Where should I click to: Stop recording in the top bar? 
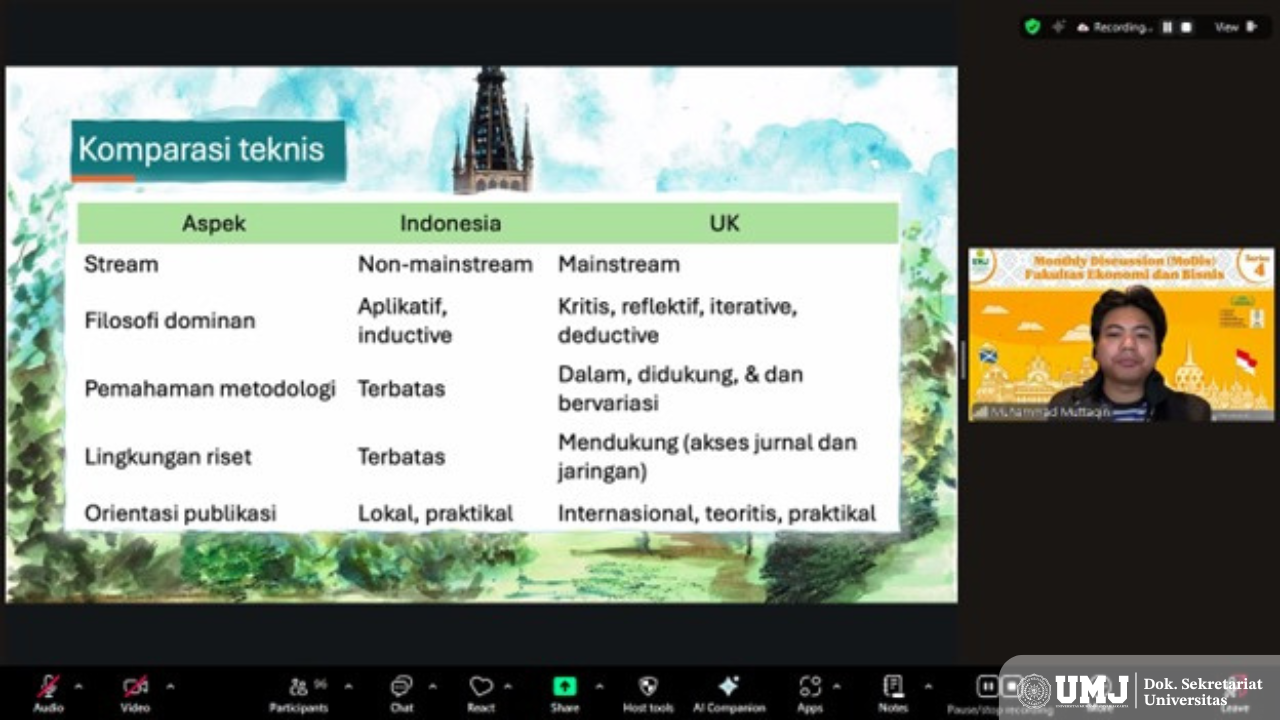click(1186, 27)
